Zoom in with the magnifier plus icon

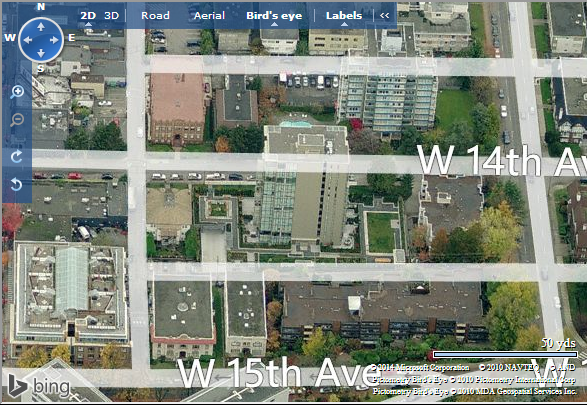point(17,92)
